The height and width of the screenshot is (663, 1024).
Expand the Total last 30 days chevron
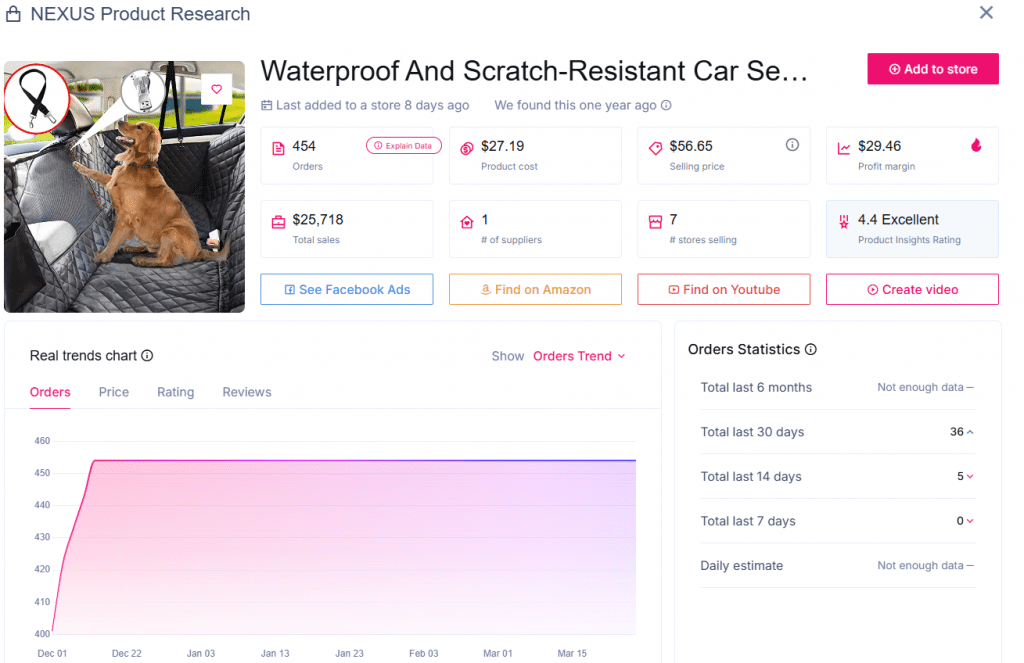970,432
